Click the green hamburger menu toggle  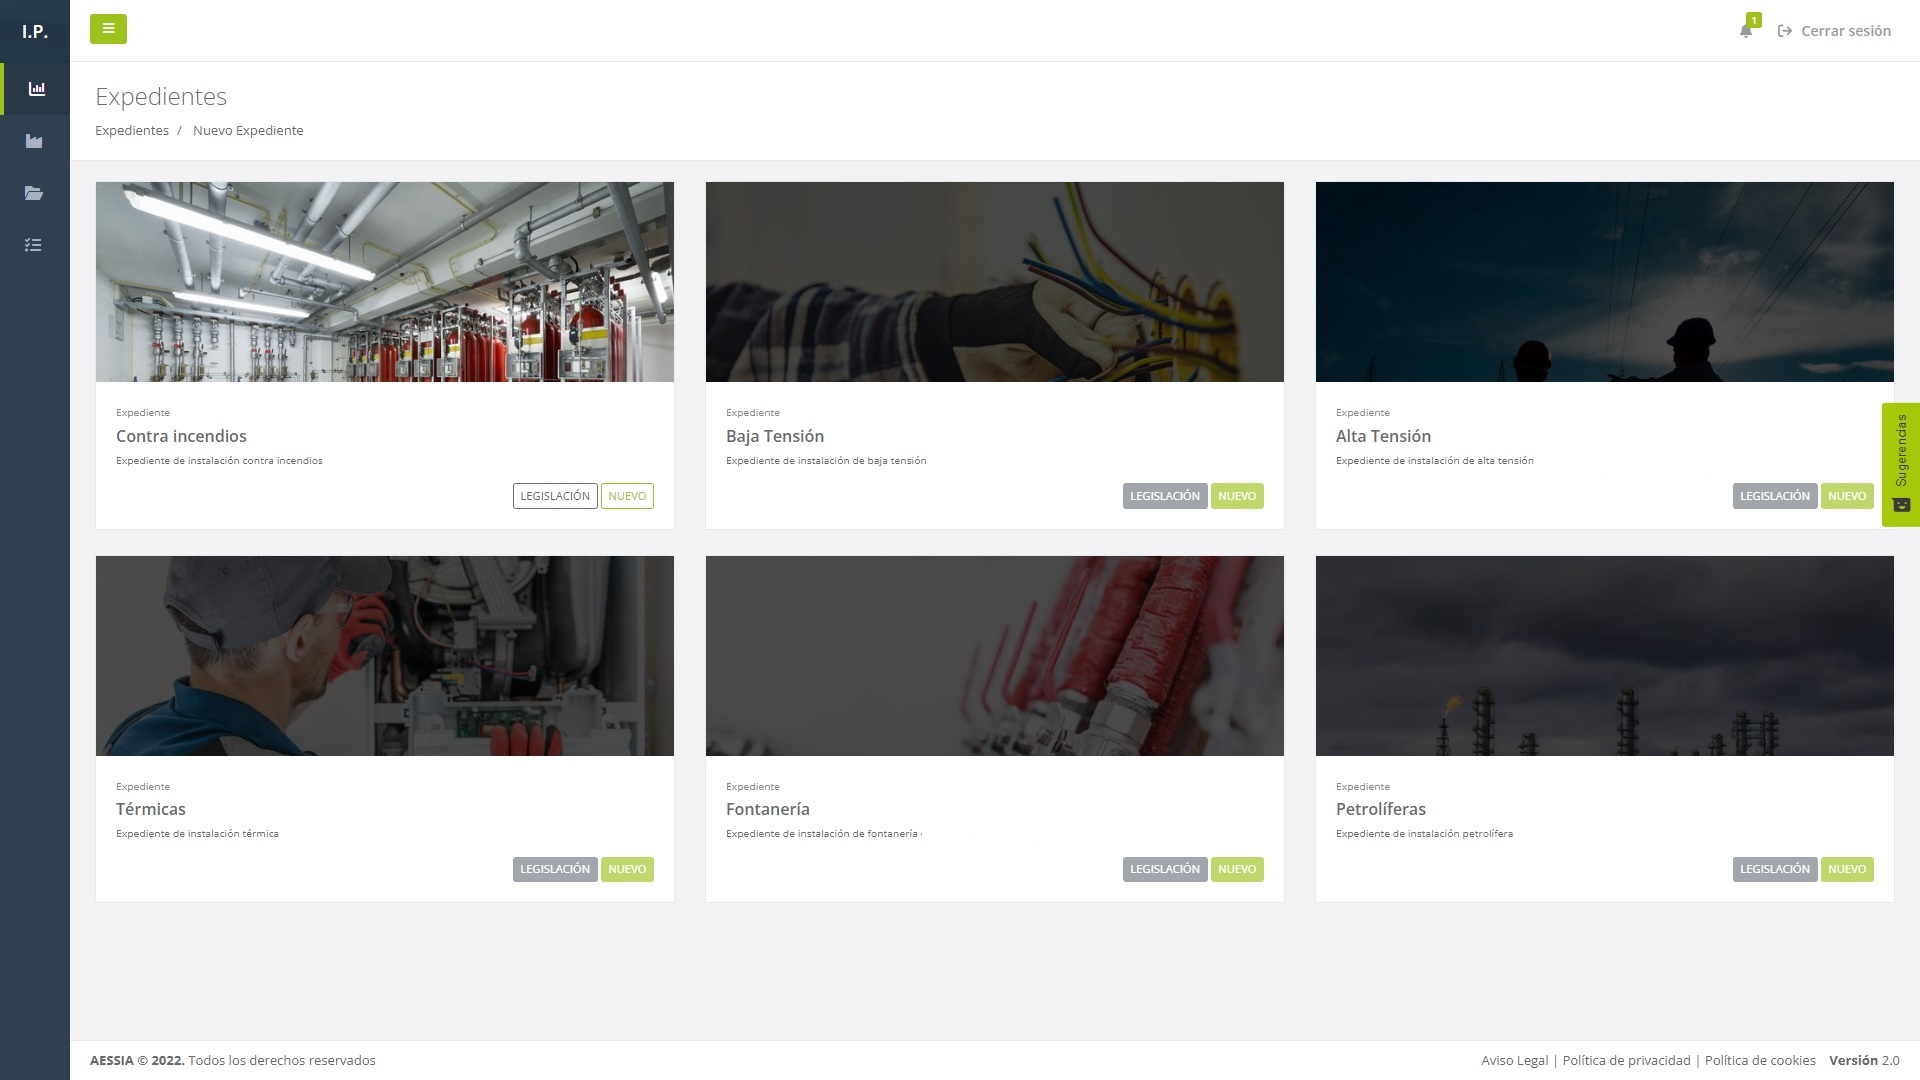108,29
